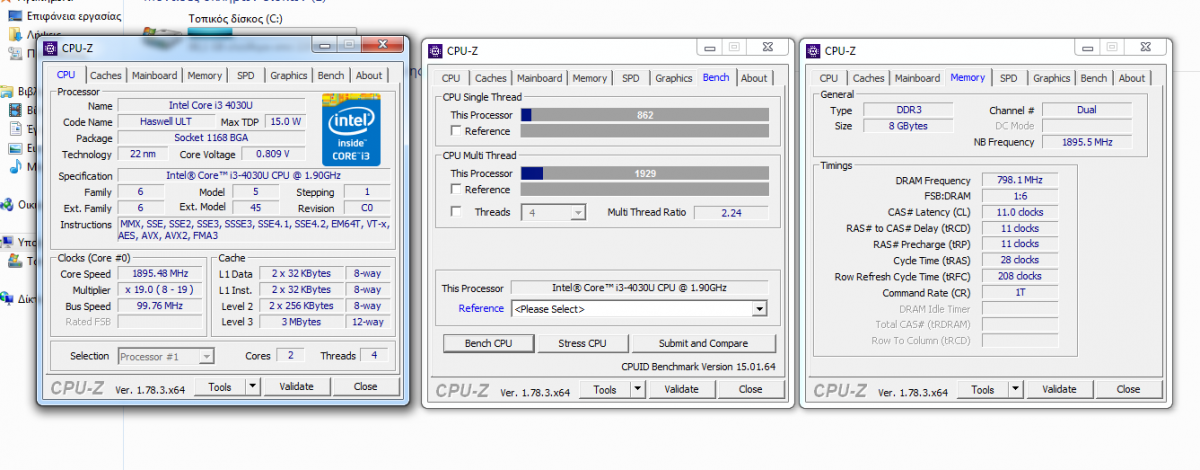Open the Bench tab in CPU window

[331, 75]
